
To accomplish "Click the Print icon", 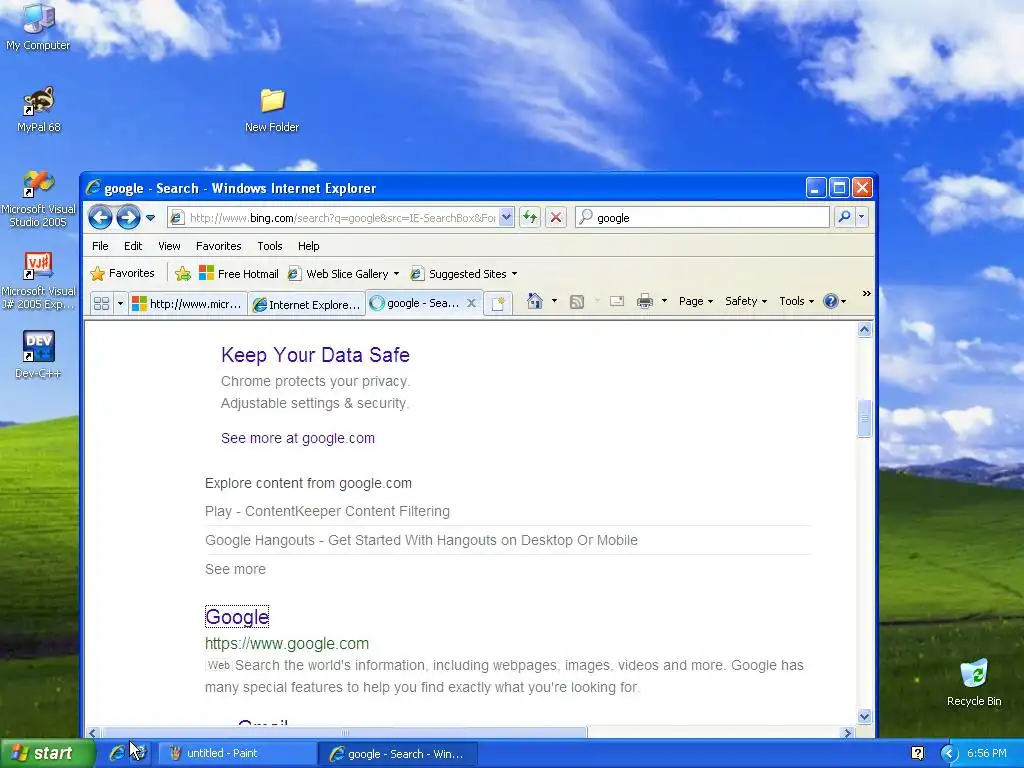I will point(645,301).
